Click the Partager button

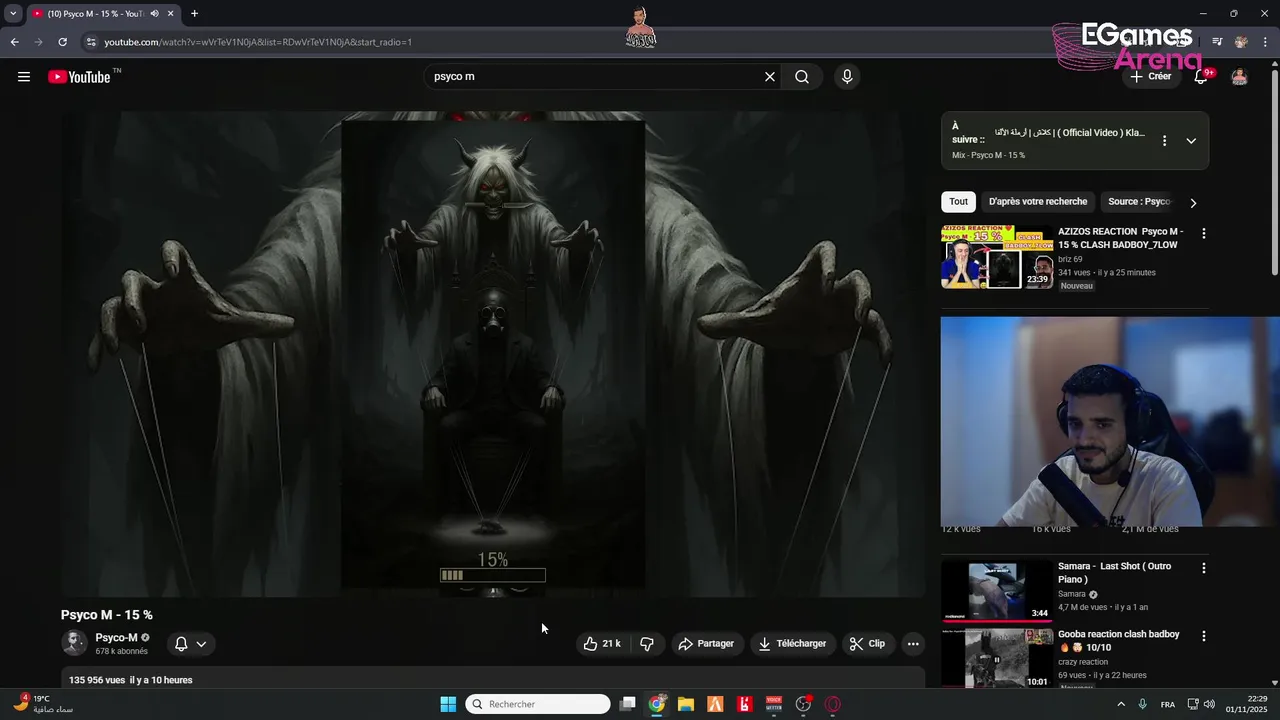(706, 644)
